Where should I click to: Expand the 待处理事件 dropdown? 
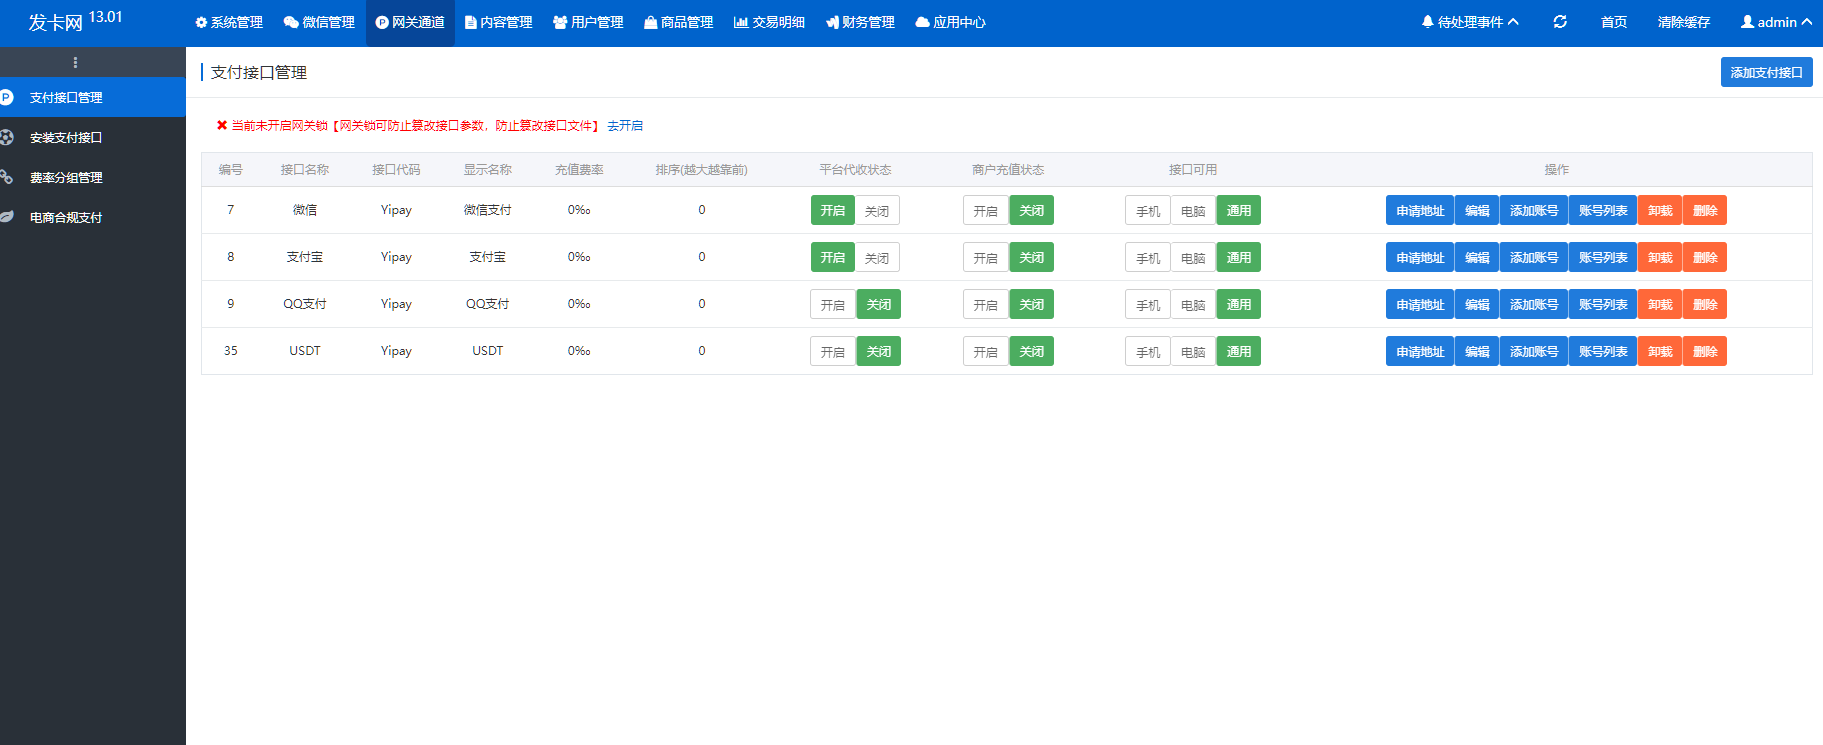pos(1470,22)
